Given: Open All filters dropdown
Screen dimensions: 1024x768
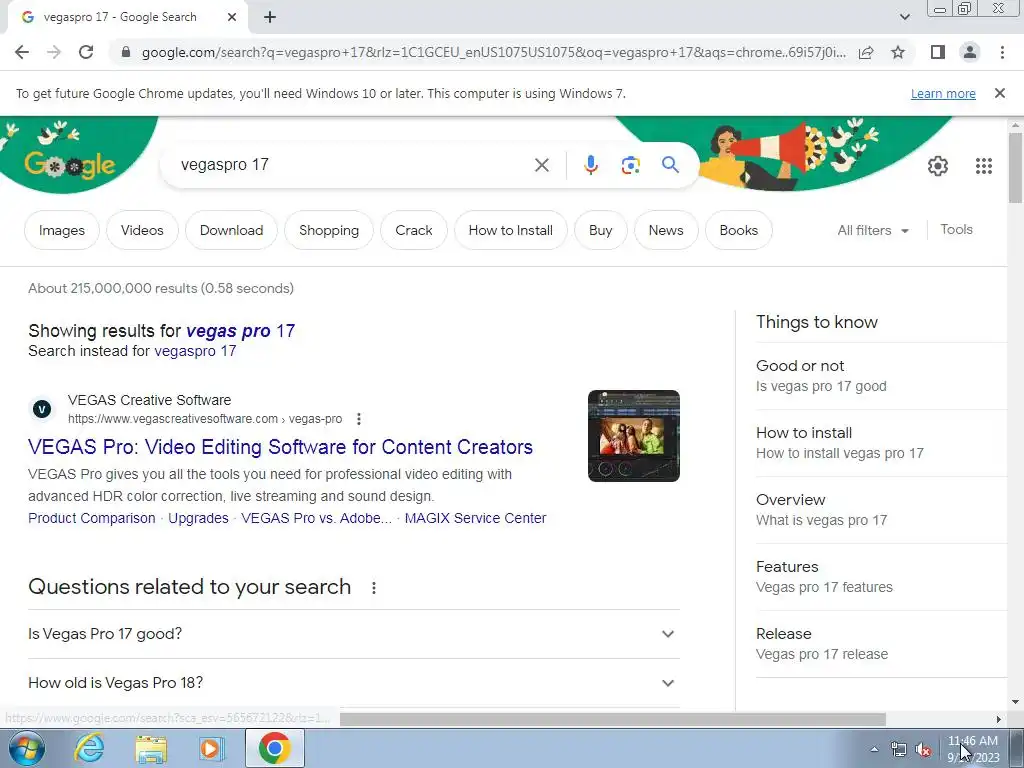Looking at the screenshot, I should point(873,230).
